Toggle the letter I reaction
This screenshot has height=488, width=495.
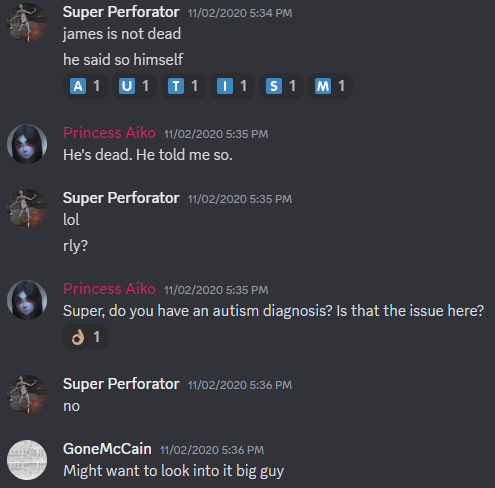pos(232,86)
